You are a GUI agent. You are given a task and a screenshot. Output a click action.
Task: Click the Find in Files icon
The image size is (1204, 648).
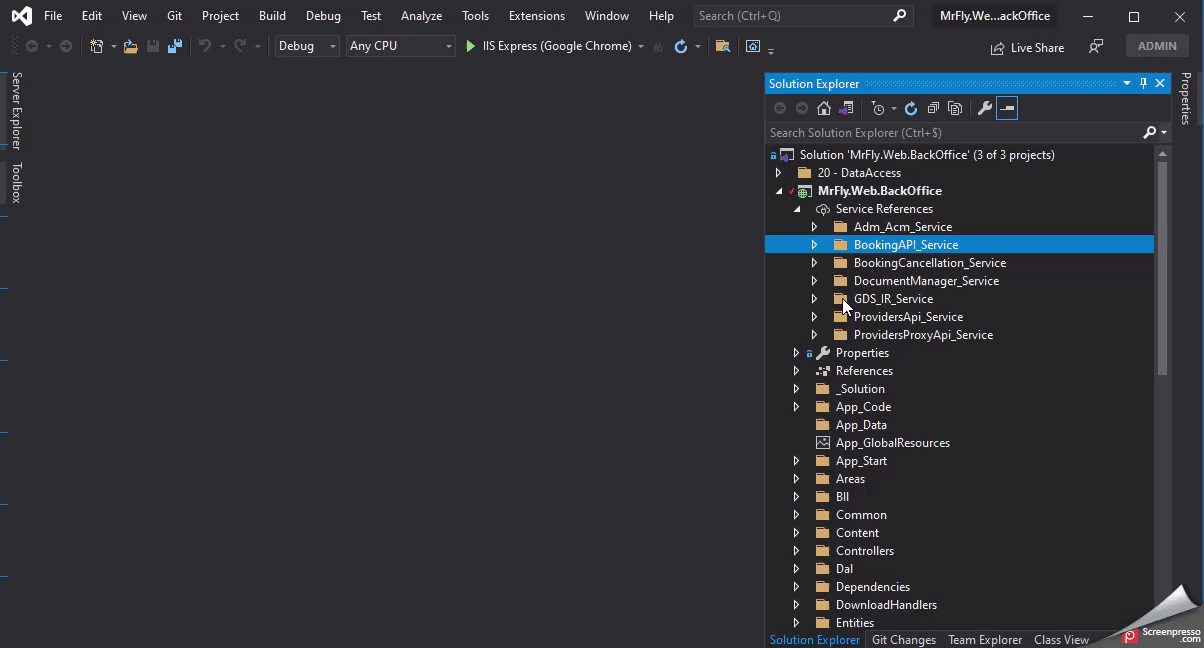tap(723, 46)
